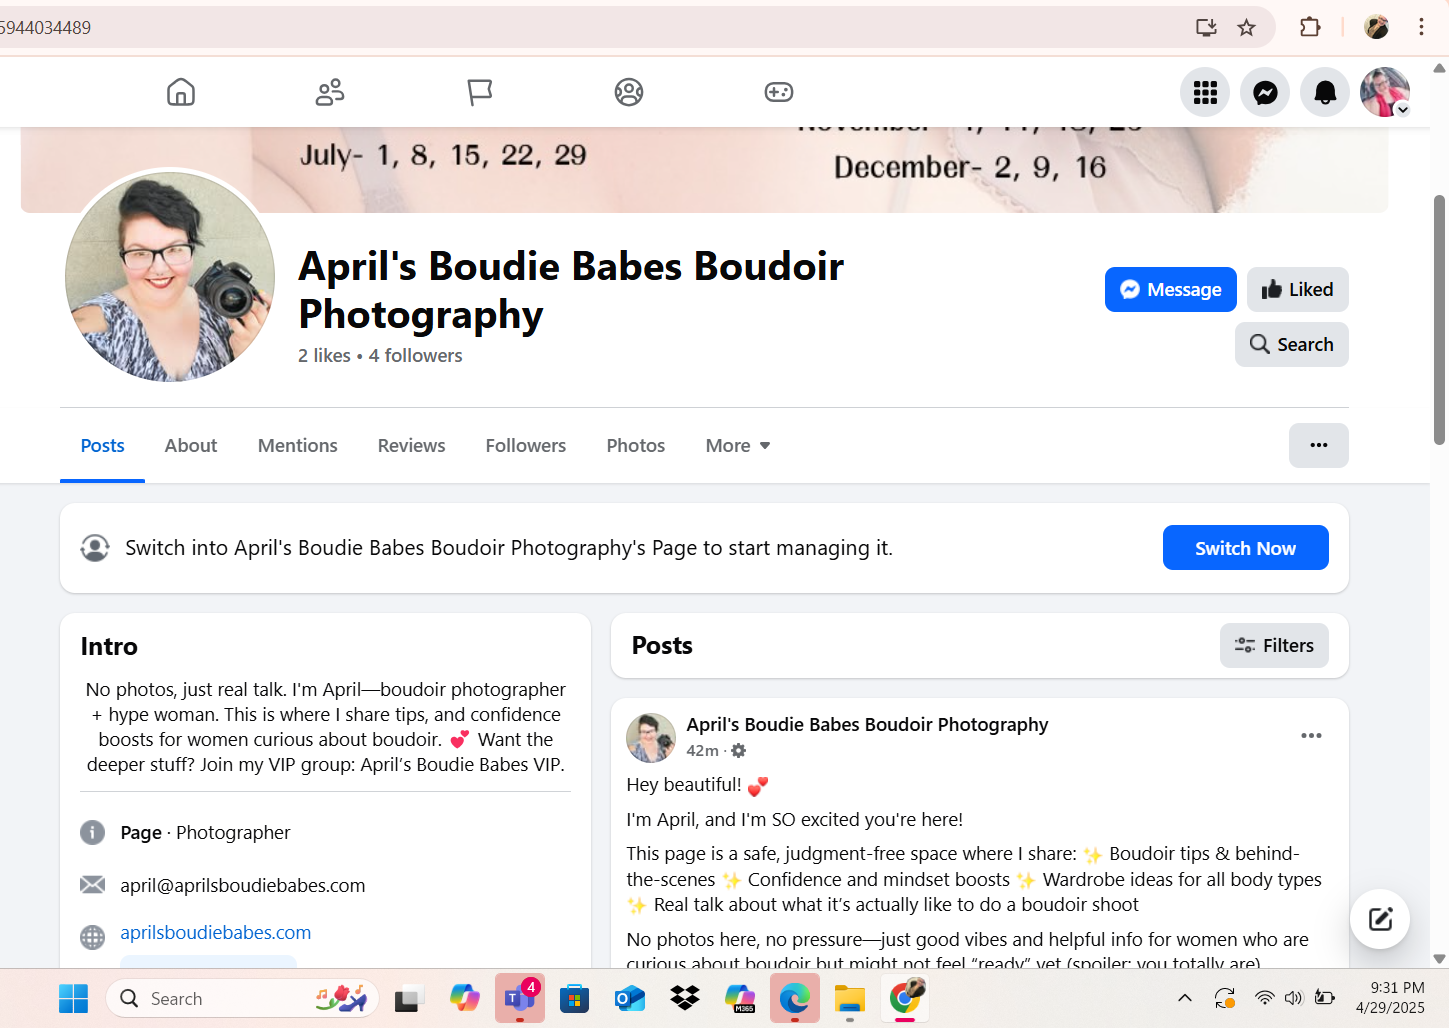Open Windows Start menu
Viewport: 1449px width, 1028px height.
click(73, 998)
